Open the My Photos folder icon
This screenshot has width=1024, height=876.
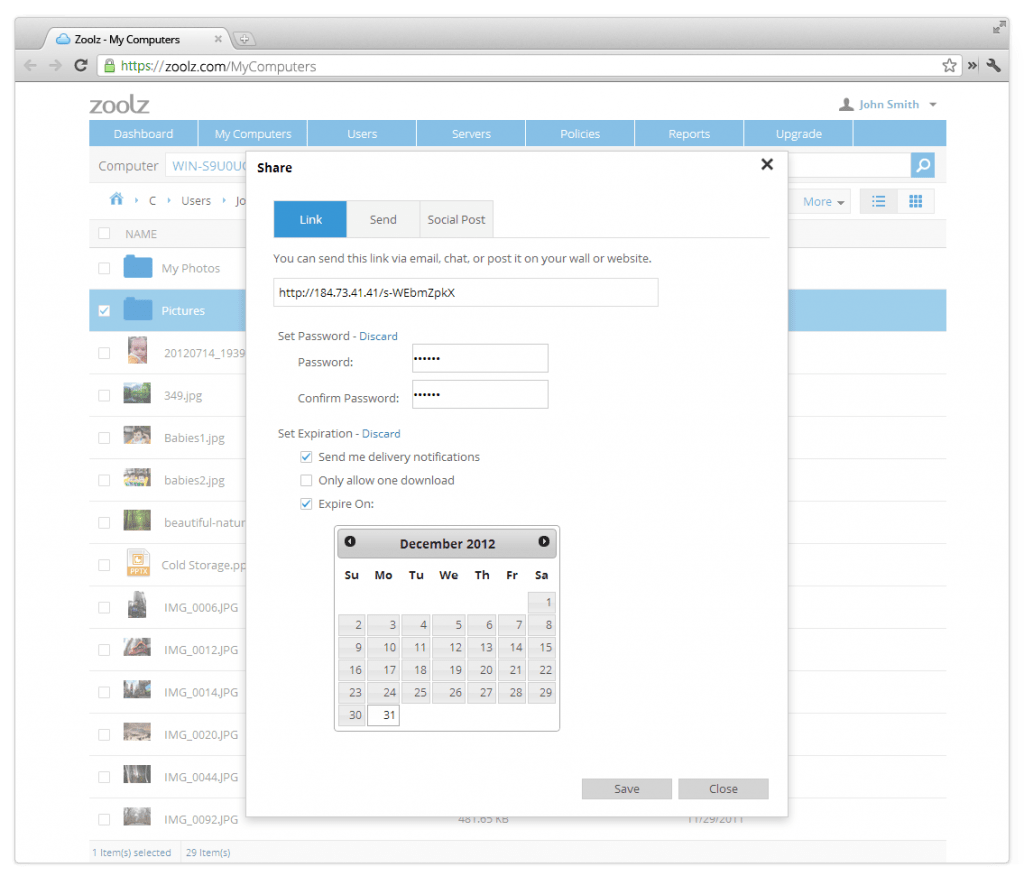click(137, 267)
